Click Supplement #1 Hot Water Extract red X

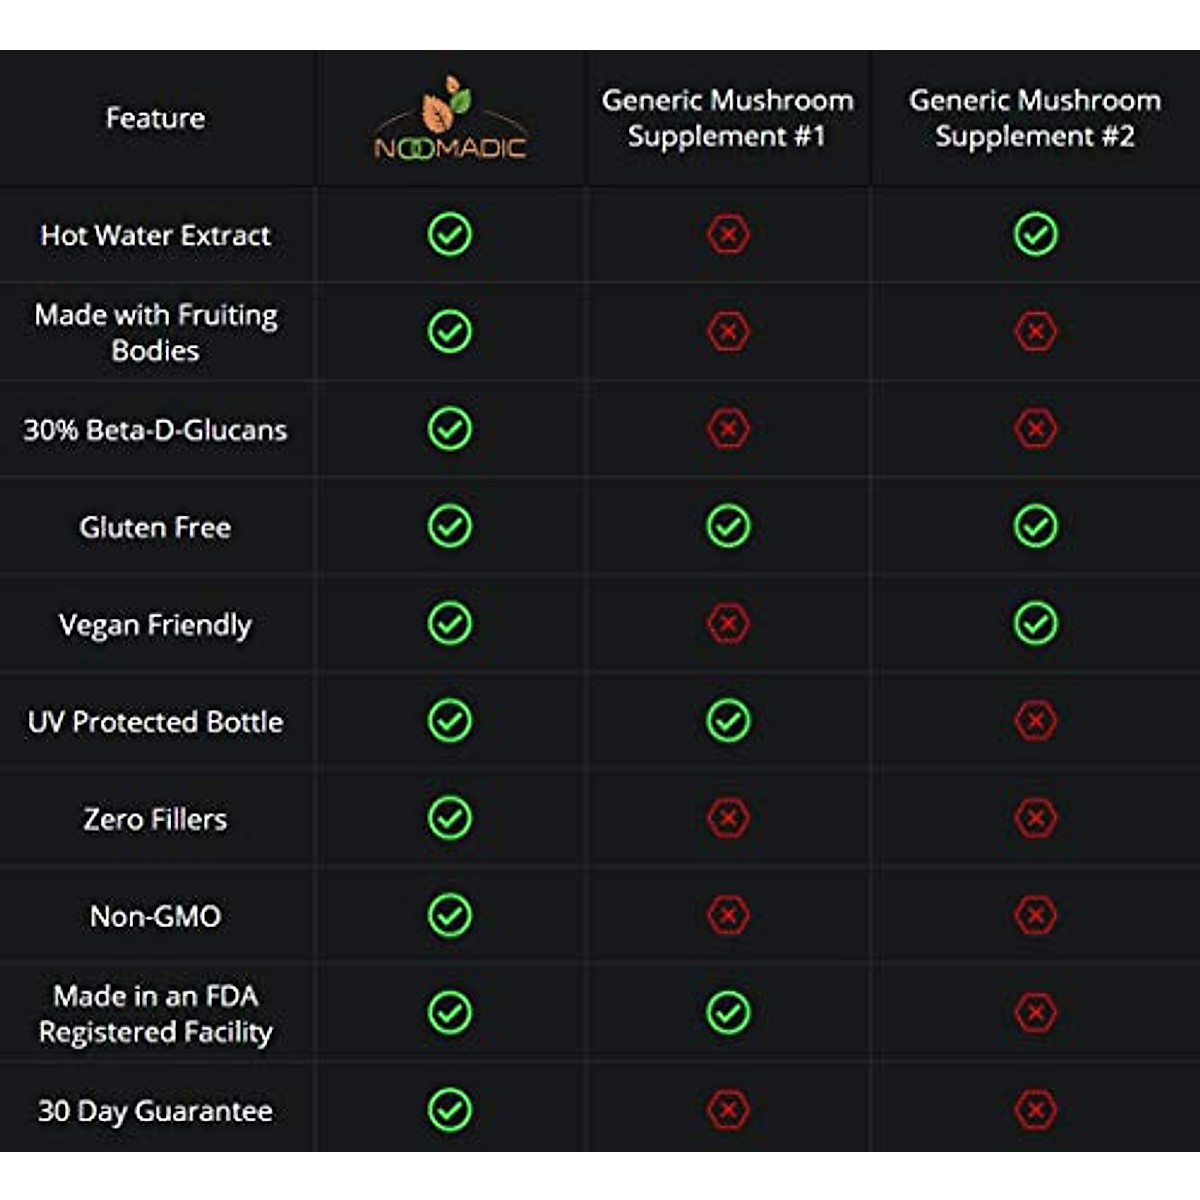728,235
